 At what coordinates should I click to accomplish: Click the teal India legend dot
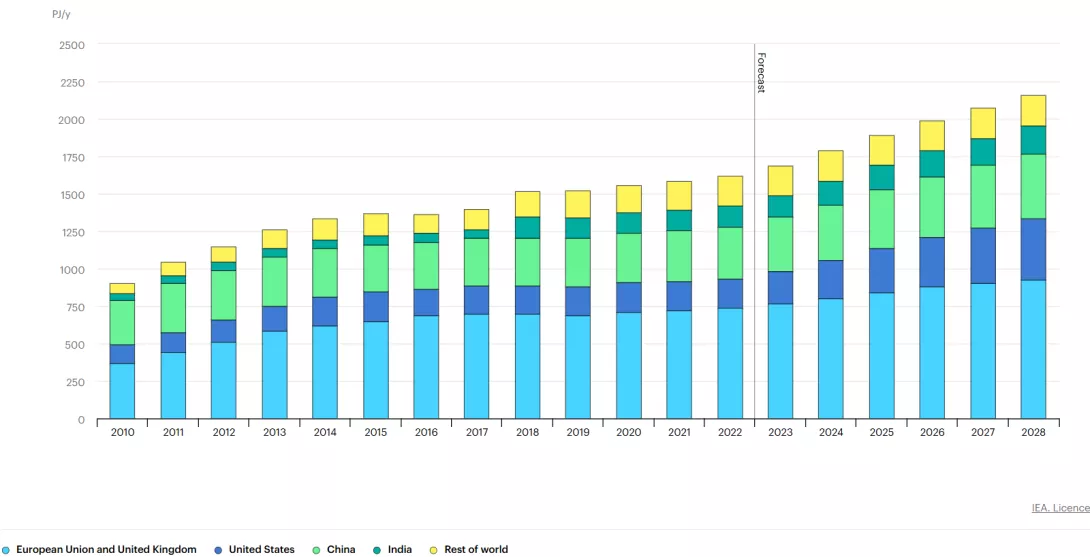pos(377,550)
